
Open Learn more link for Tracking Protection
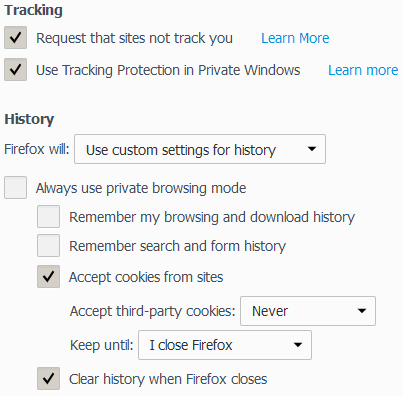click(x=363, y=70)
